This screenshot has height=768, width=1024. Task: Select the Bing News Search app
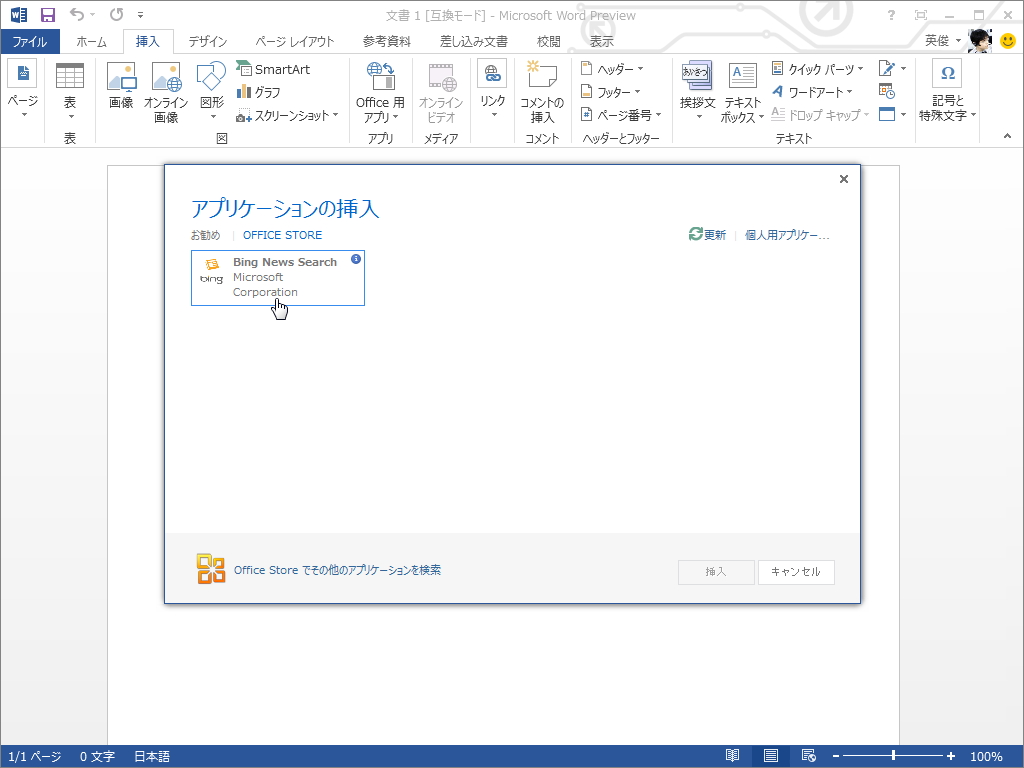(x=277, y=277)
